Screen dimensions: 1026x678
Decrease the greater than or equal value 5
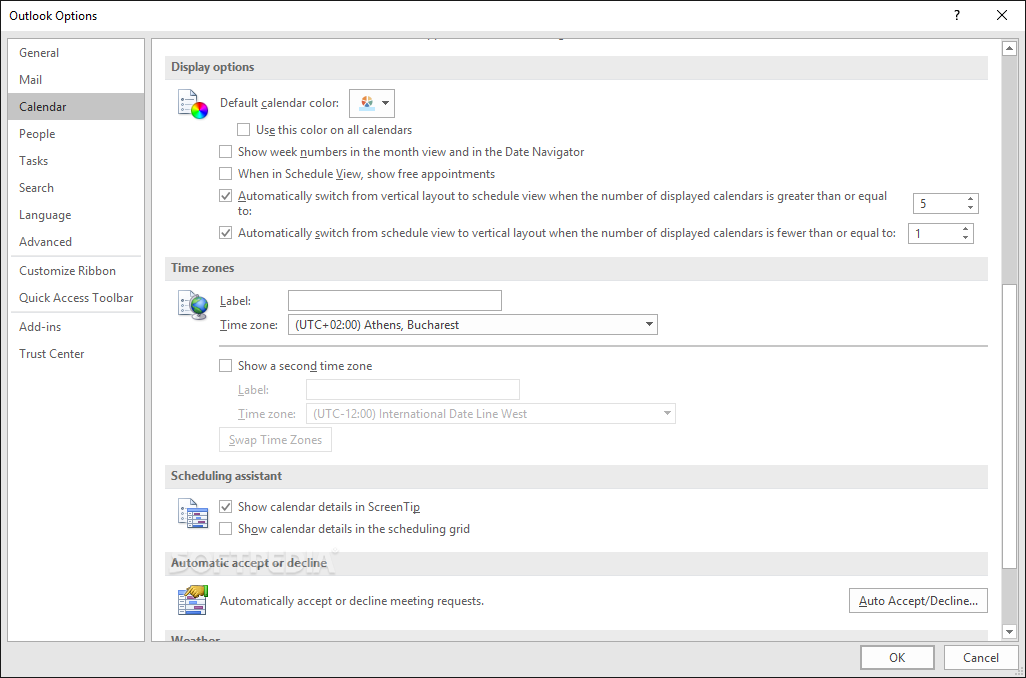pyautogui.click(x=970, y=208)
